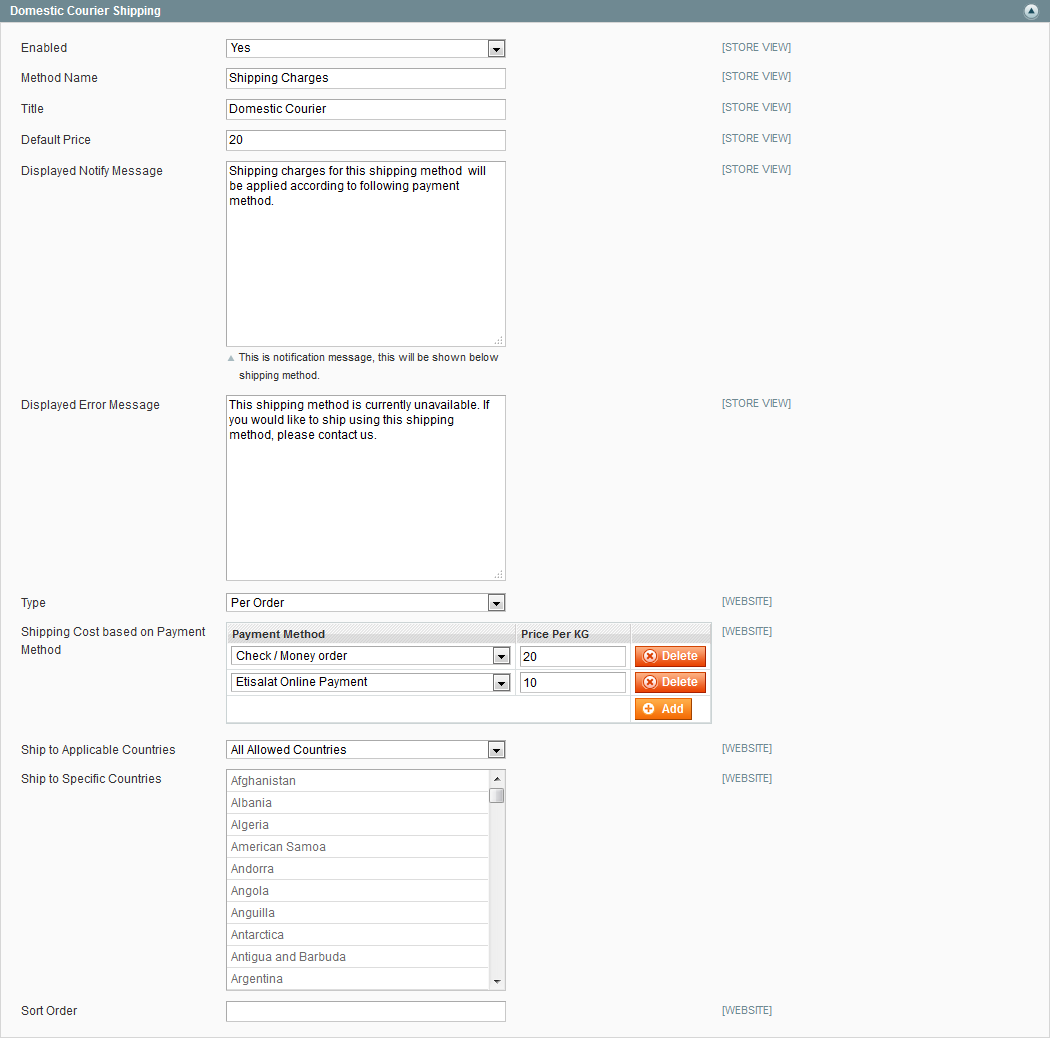Click into the Sort Order field
This screenshot has height=1039, width=1055.
(365, 1011)
